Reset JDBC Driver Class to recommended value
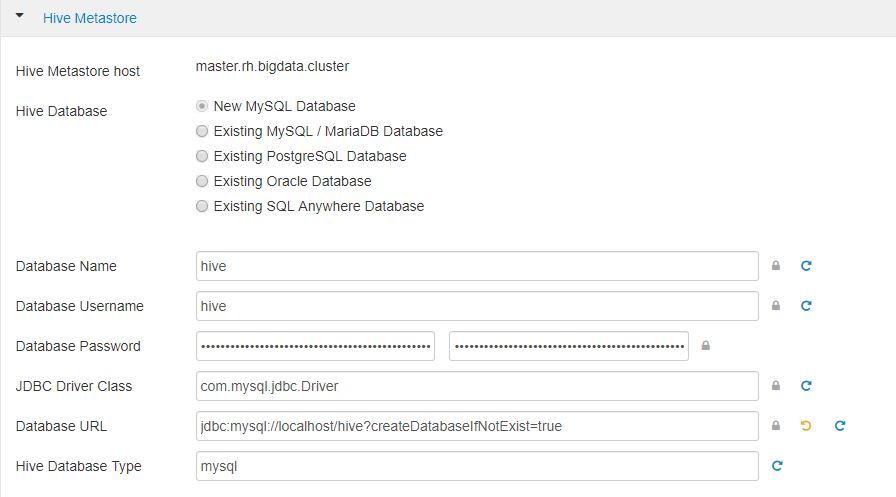Image resolution: width=896 pixels, height=497 pixels. coord(806,386)
